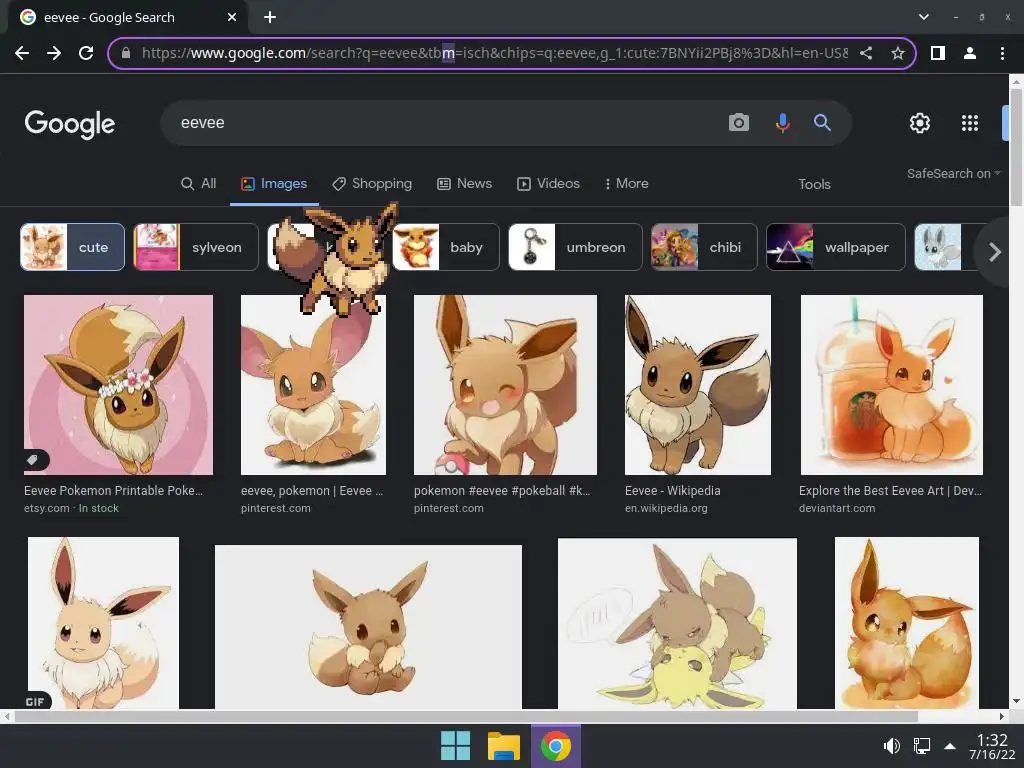Viewport: 1024px width, 768px height.
Task: Open the Eevee GIF thumbnail
Action: [103, 623]
